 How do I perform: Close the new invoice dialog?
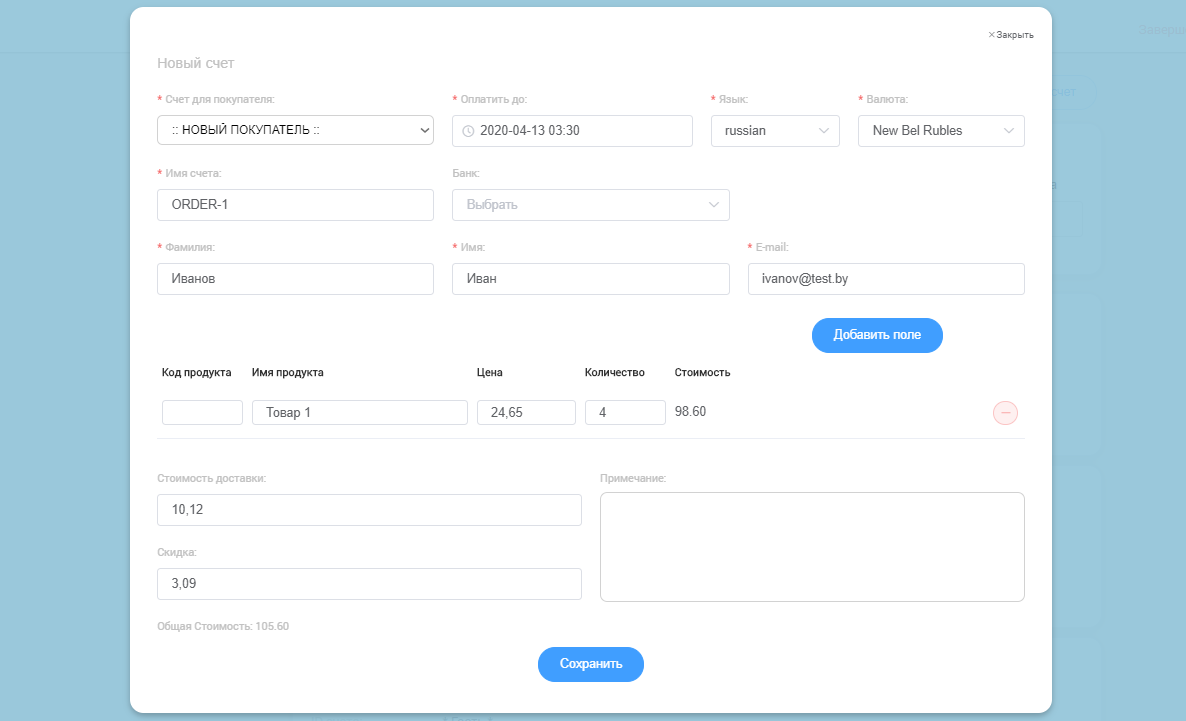[x=1011, y=35]
